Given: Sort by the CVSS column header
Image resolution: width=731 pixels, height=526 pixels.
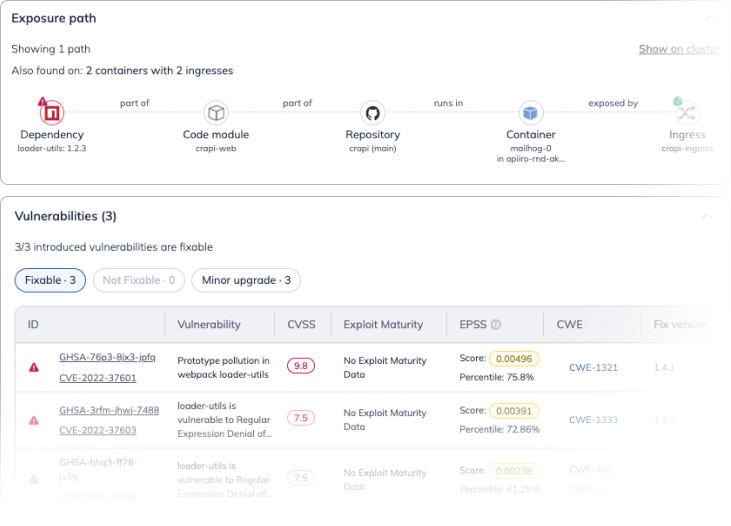Looking at the screenshot, I should coord(300,324).
